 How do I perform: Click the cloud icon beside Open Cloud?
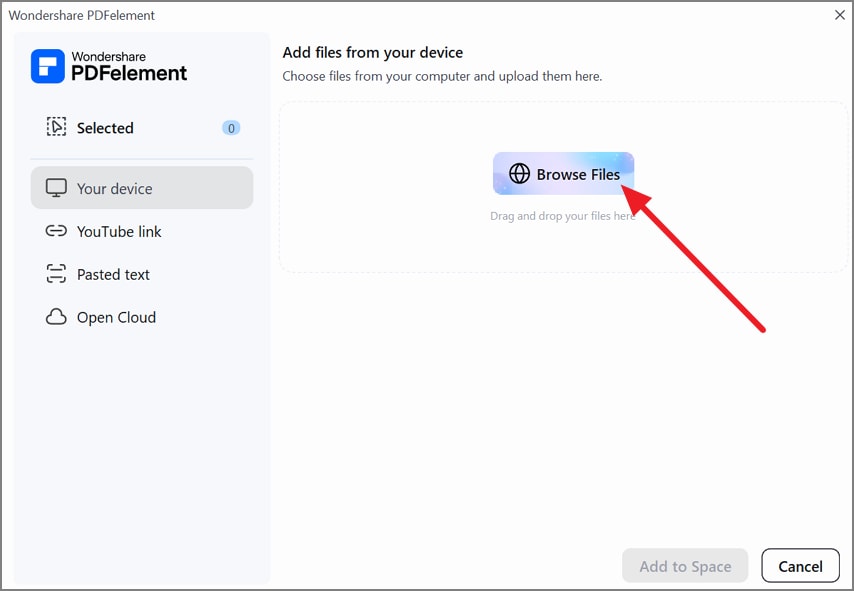pos(56,317)
